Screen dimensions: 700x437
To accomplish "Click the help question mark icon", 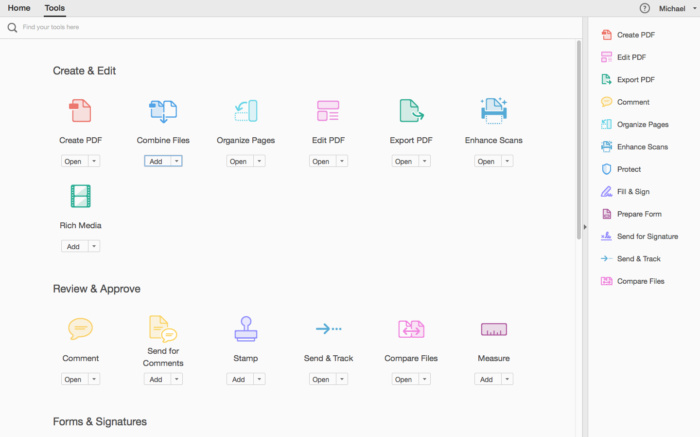I will click(644, 8).
